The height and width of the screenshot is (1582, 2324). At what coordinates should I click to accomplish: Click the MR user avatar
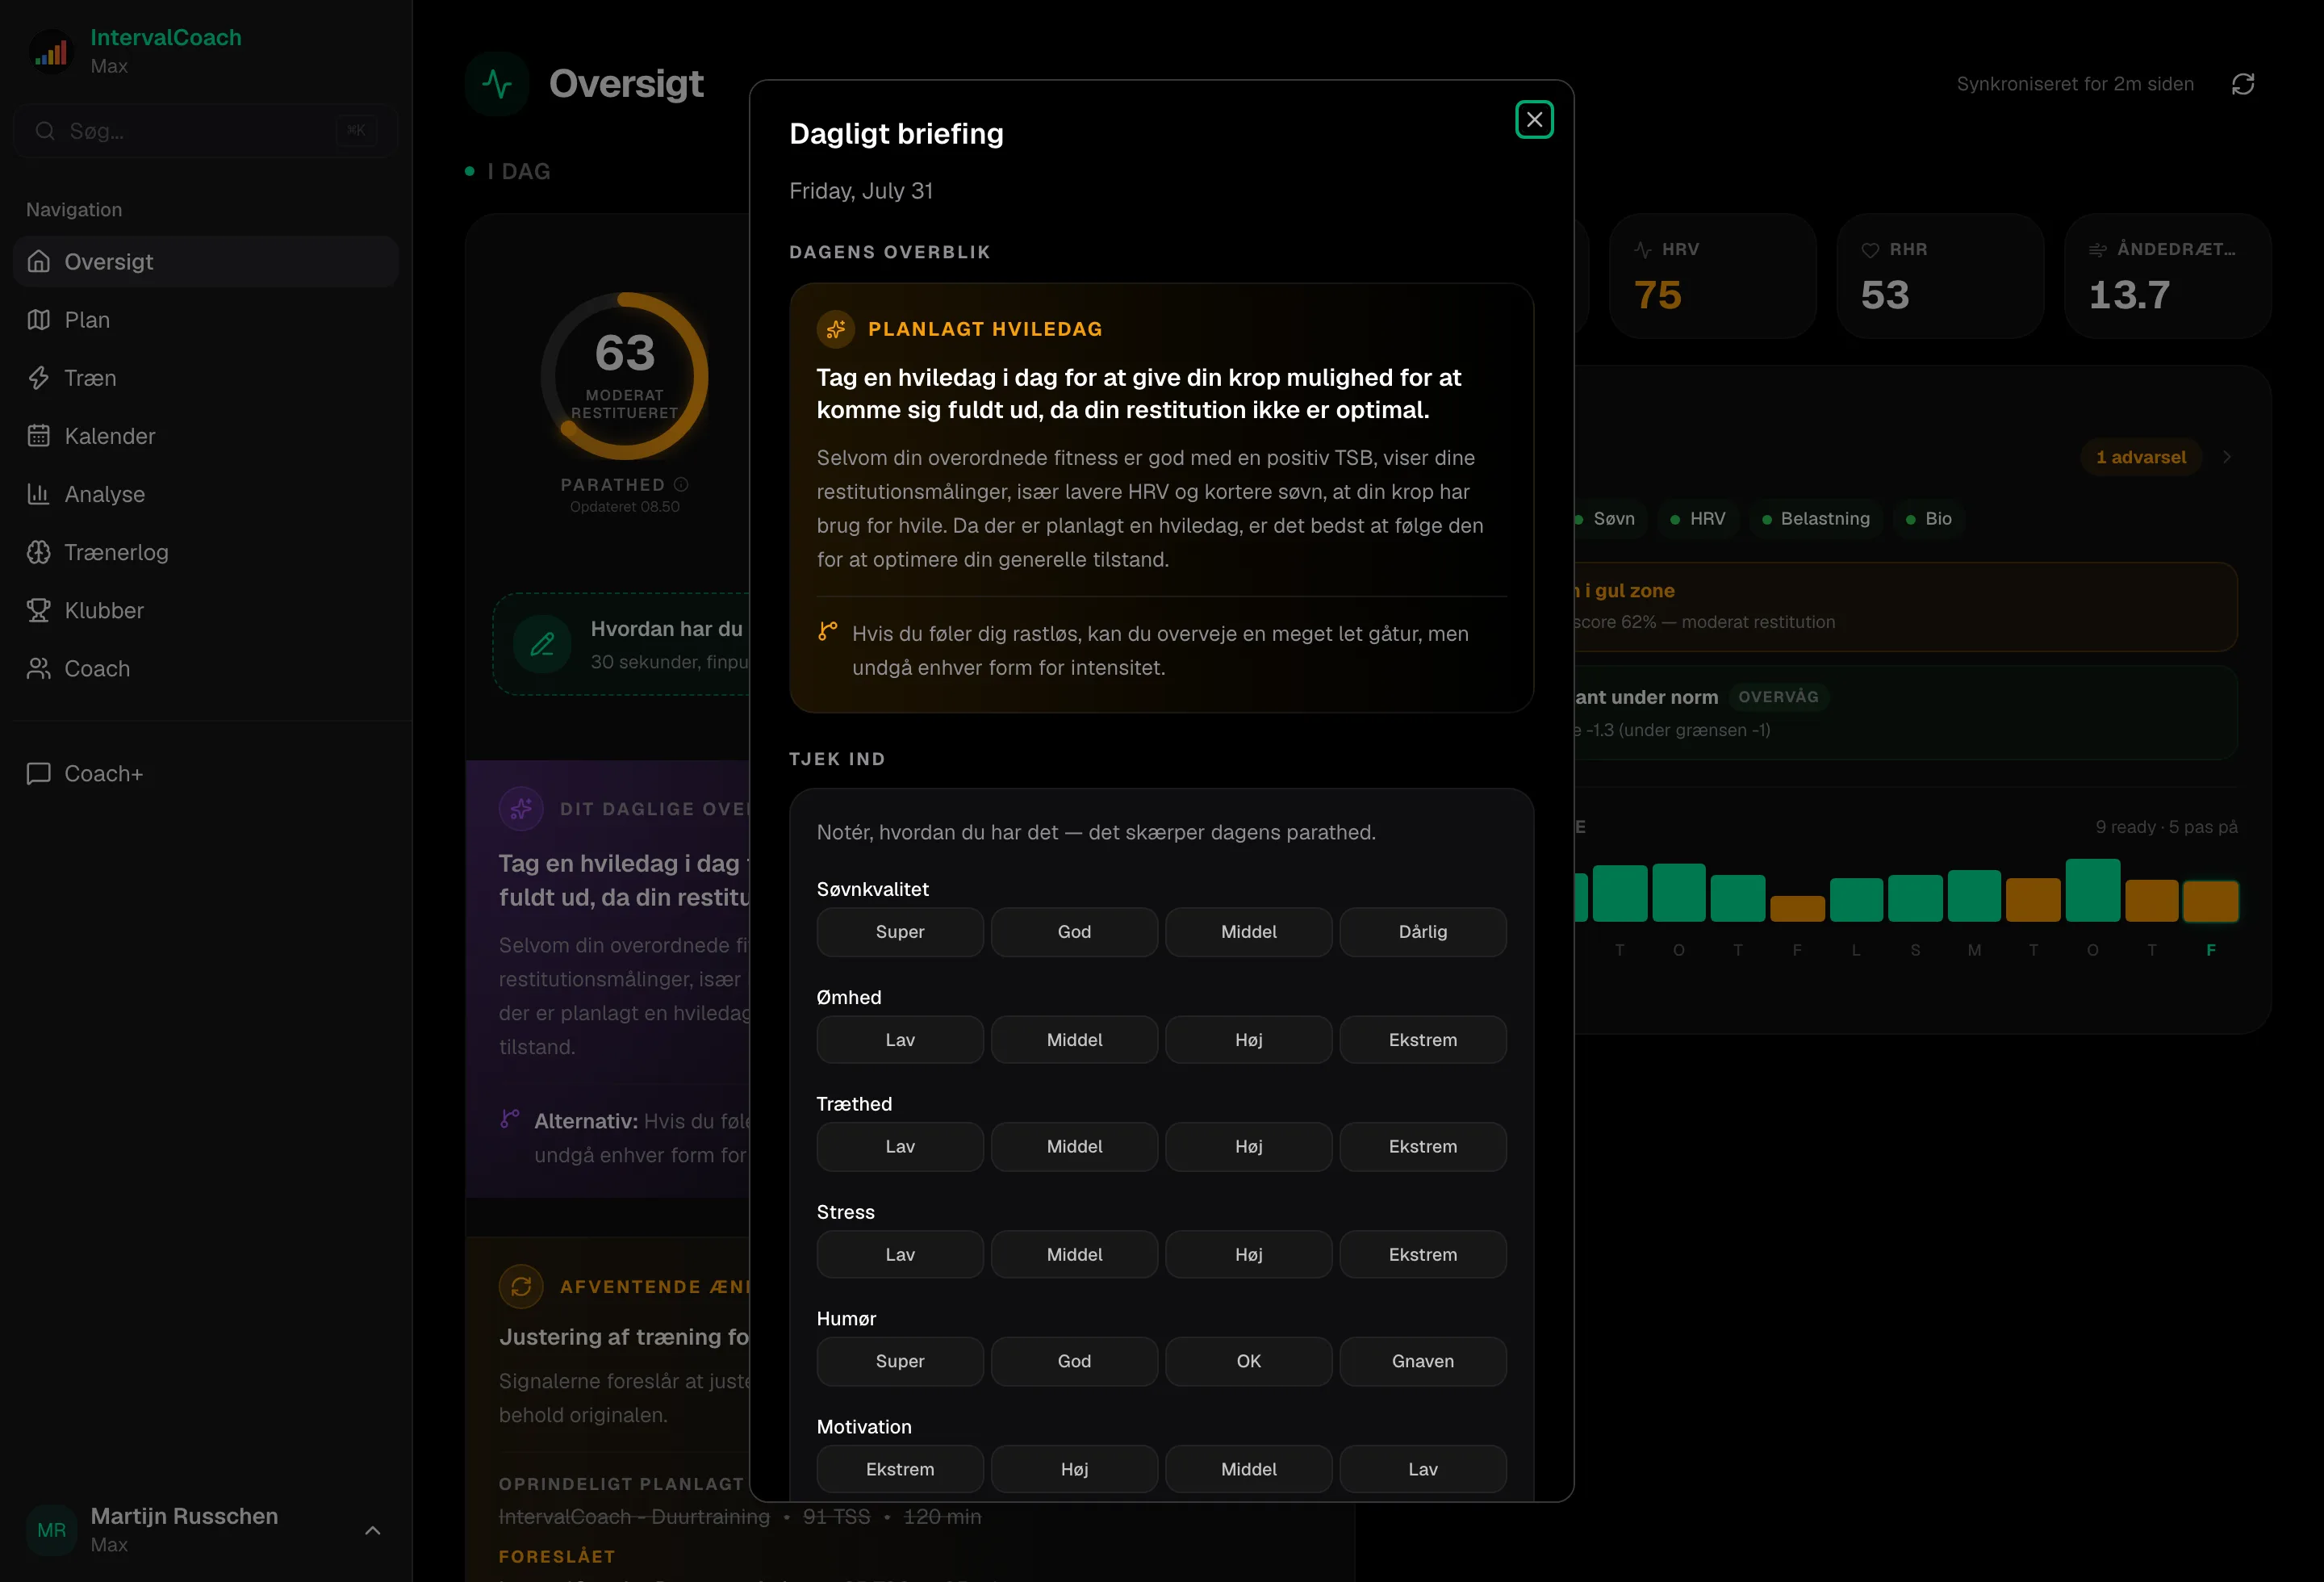click(x=52, y=1530)
